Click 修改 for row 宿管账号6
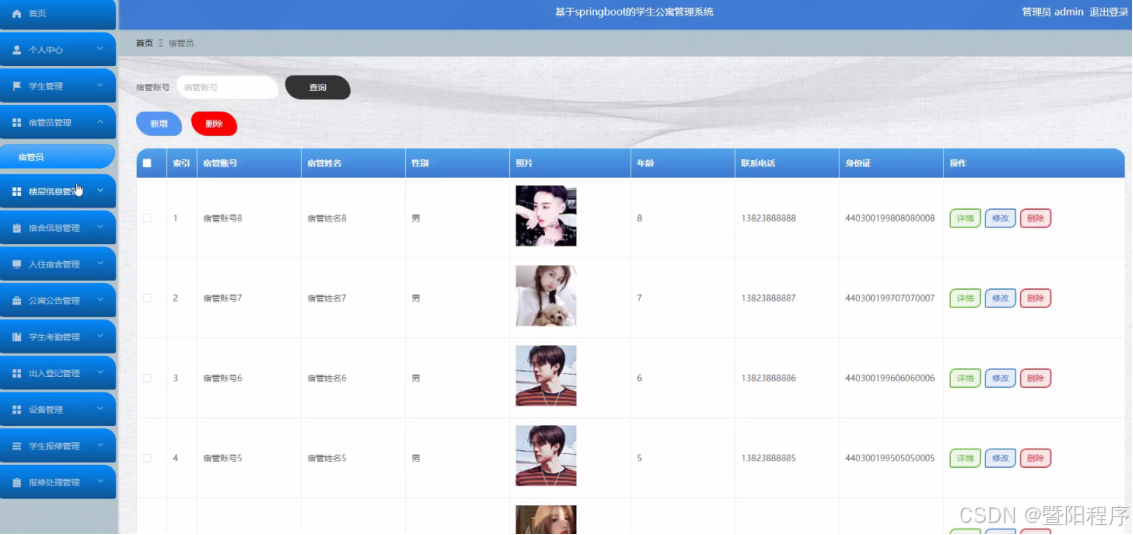Image resolution: width=1133 pixels, height=535 pixels. tap(1000, 378)
